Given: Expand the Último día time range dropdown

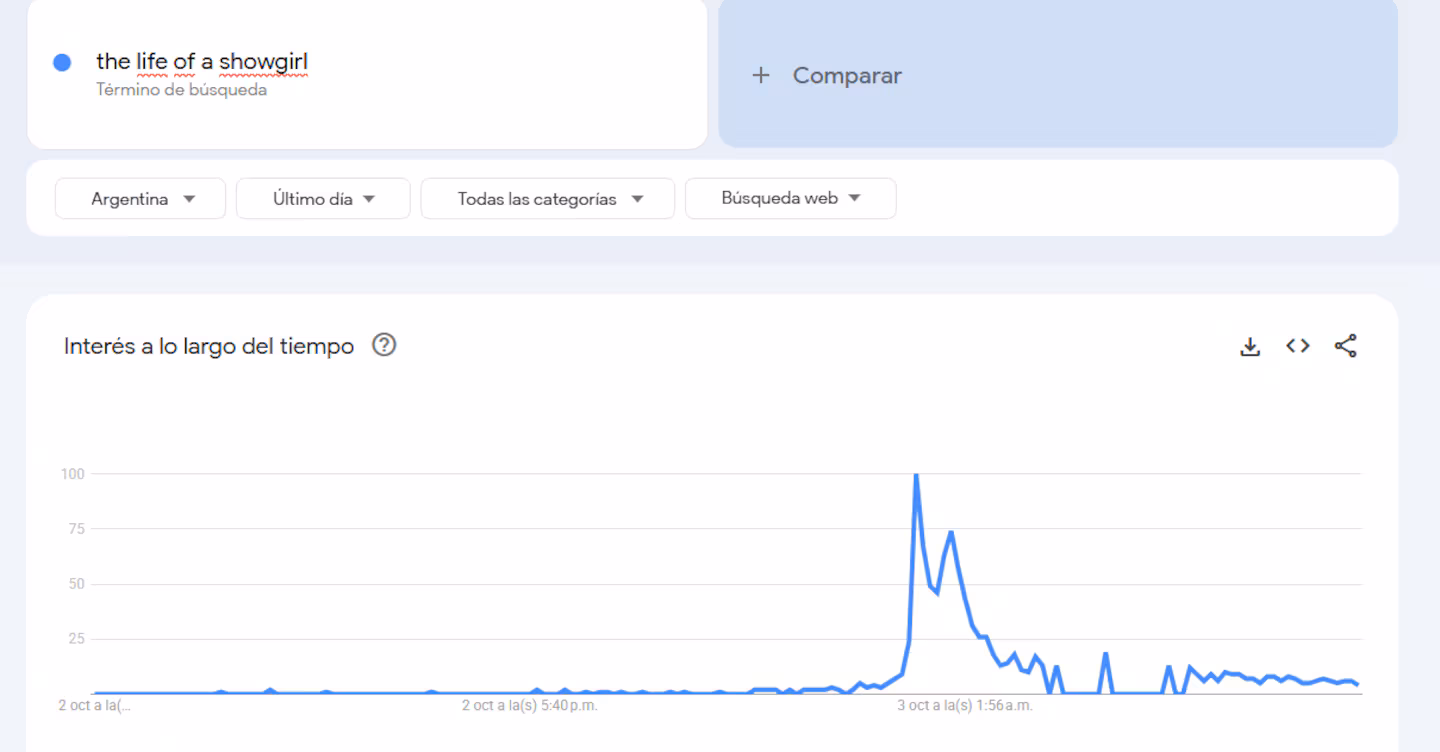Looking at the screenshot, I should point(323,198).
